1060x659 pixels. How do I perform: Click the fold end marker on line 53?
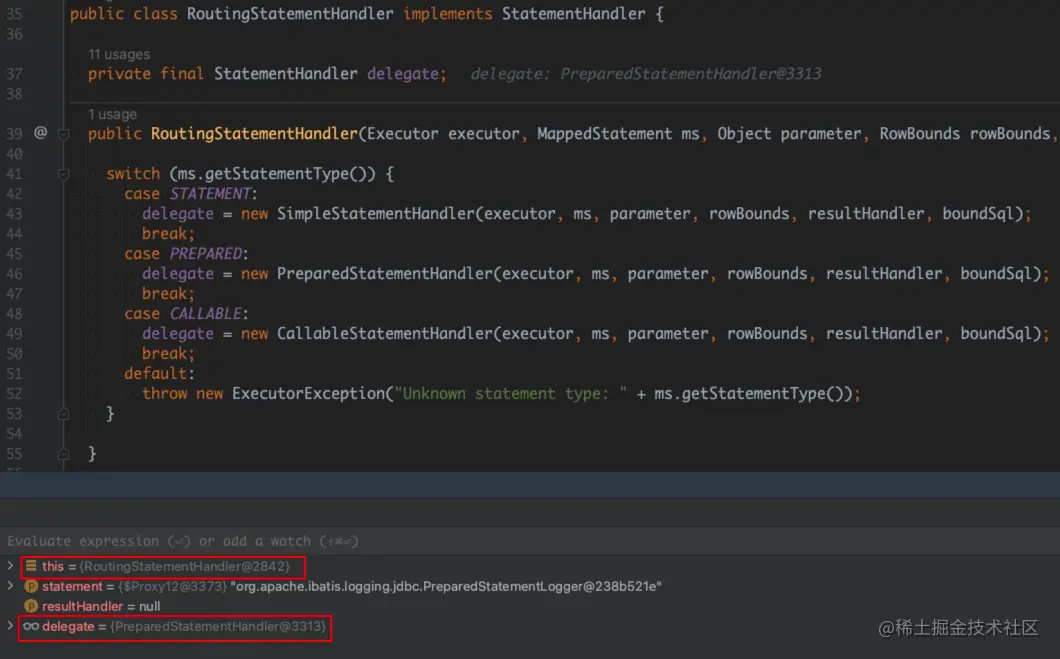(x=64, y=414)
